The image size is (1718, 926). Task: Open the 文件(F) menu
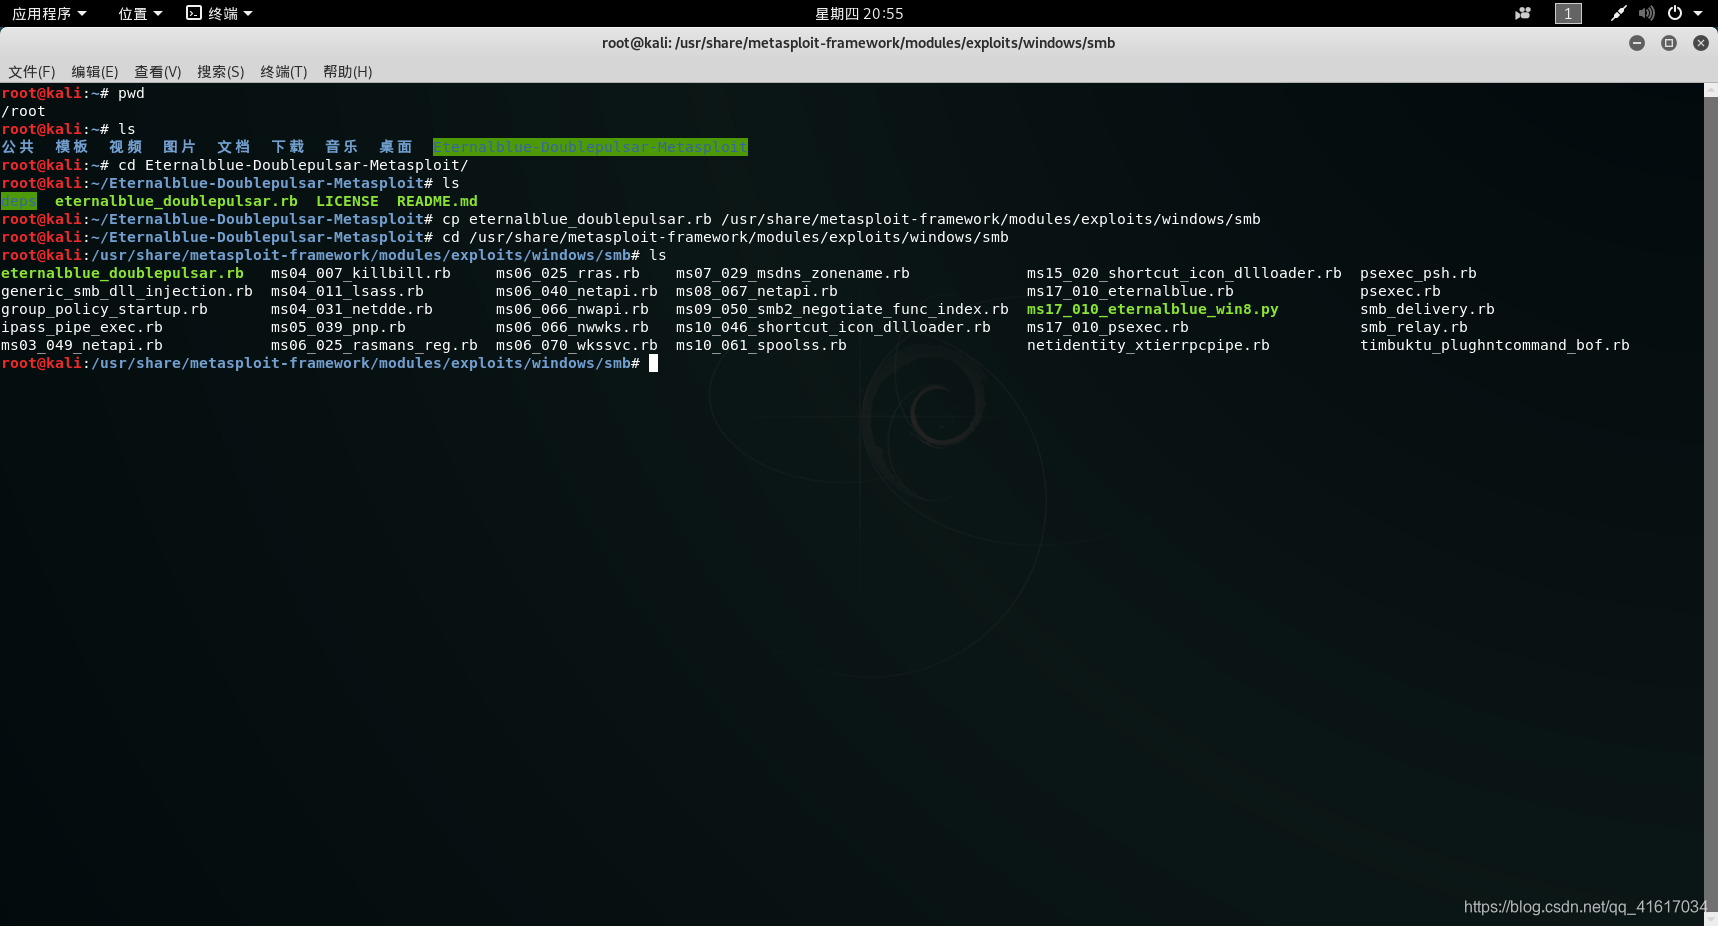tap(31, 71)
